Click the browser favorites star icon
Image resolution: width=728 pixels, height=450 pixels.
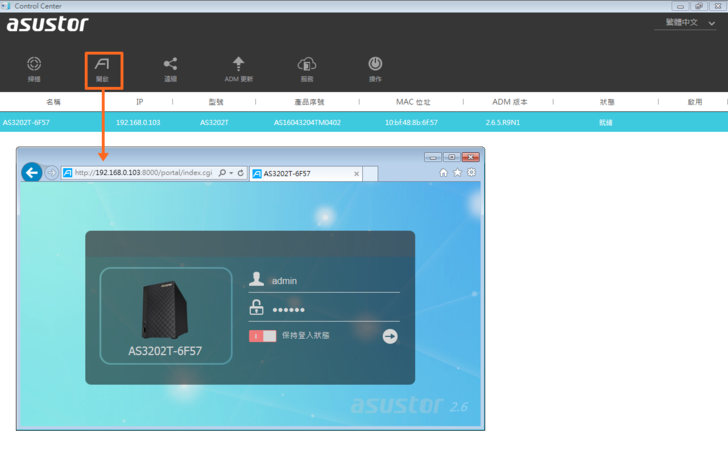click(458, 173)
